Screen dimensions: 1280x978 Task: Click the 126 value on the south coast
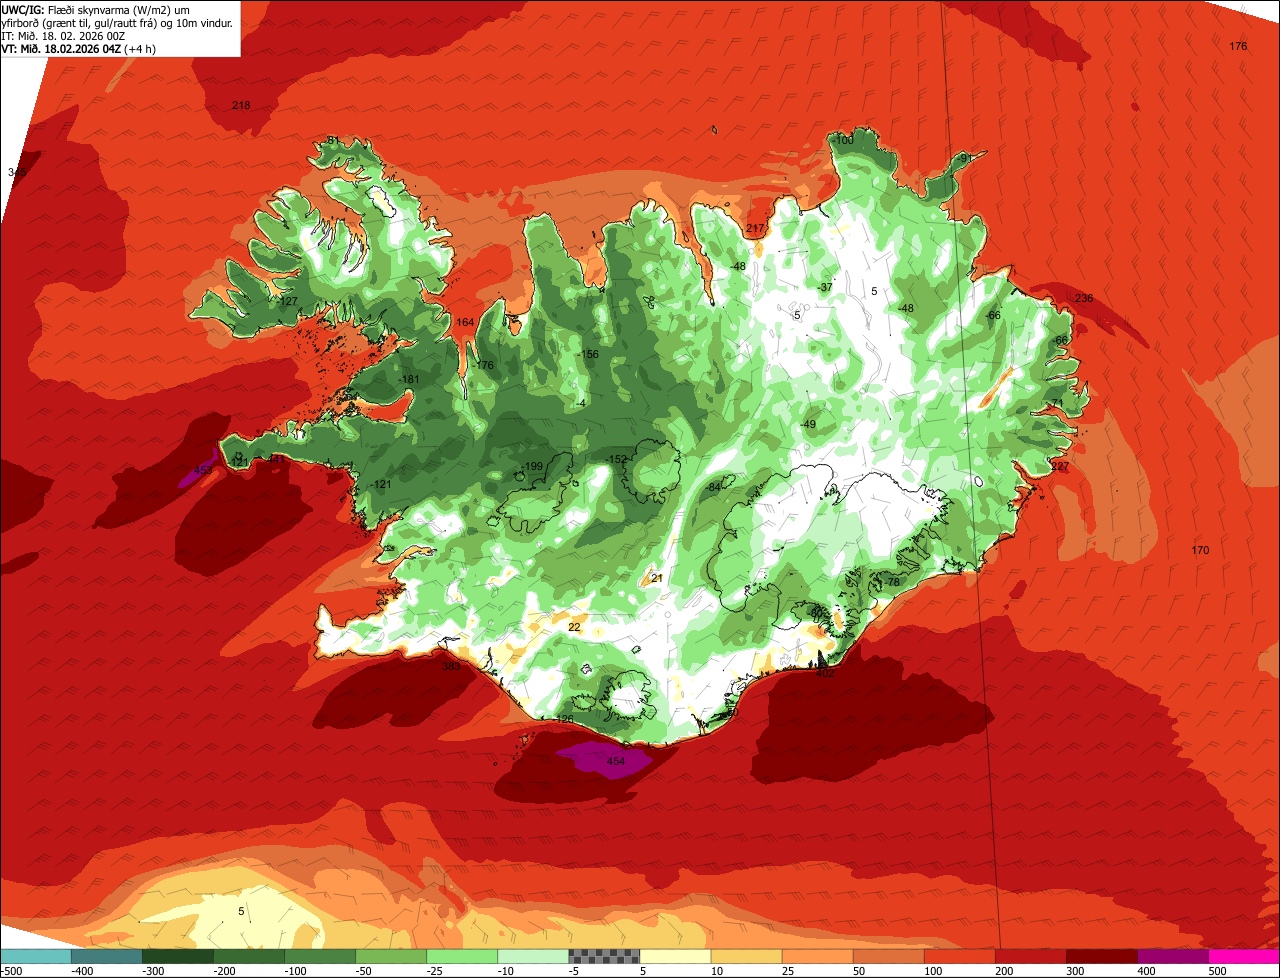point(565,720)
